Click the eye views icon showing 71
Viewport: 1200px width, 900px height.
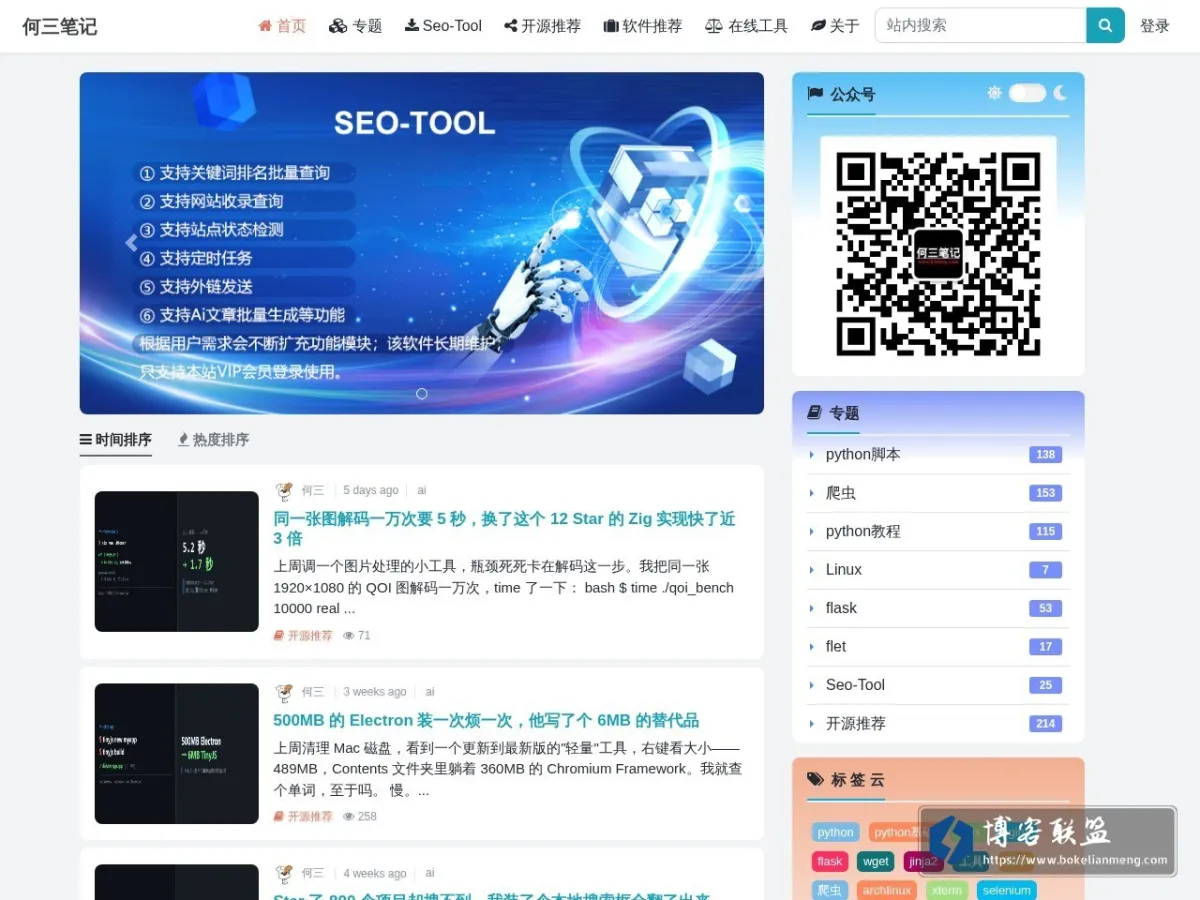(x=349, y=635)
